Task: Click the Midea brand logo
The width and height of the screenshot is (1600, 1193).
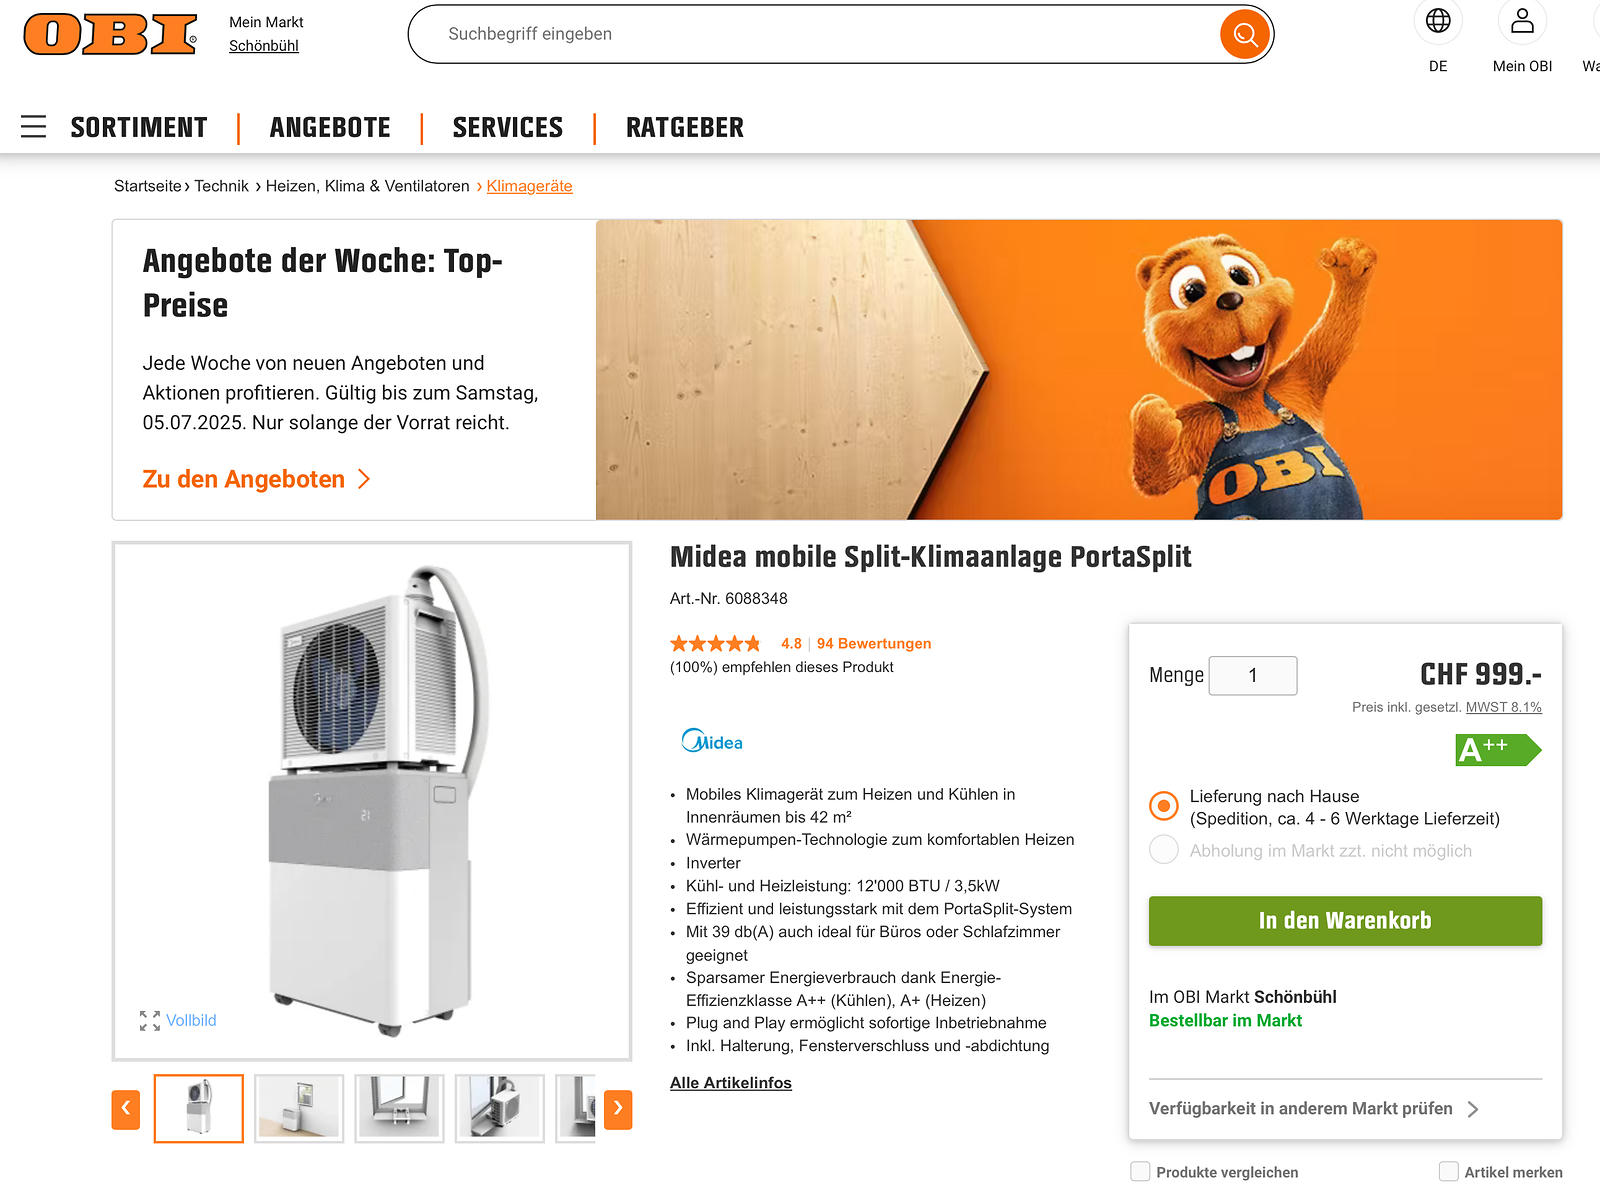Action: click(x=712, y=741)
